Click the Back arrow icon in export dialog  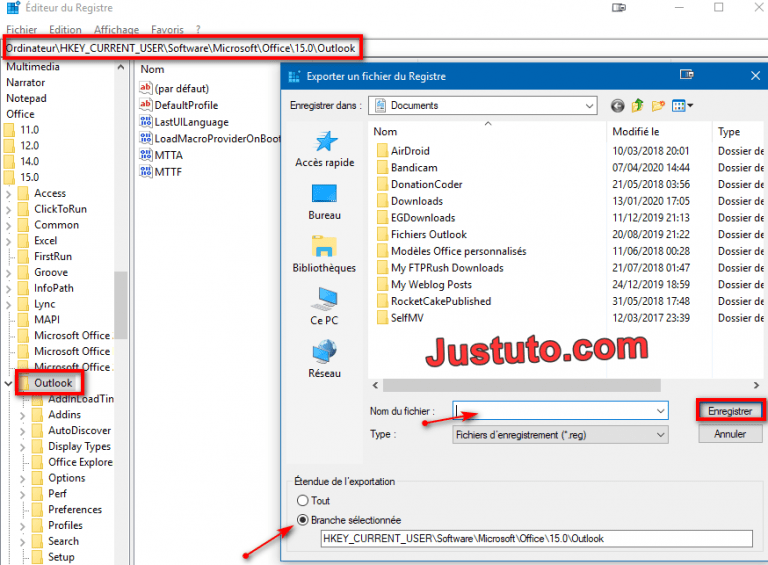pyautogui.click(x=617, y=105)
